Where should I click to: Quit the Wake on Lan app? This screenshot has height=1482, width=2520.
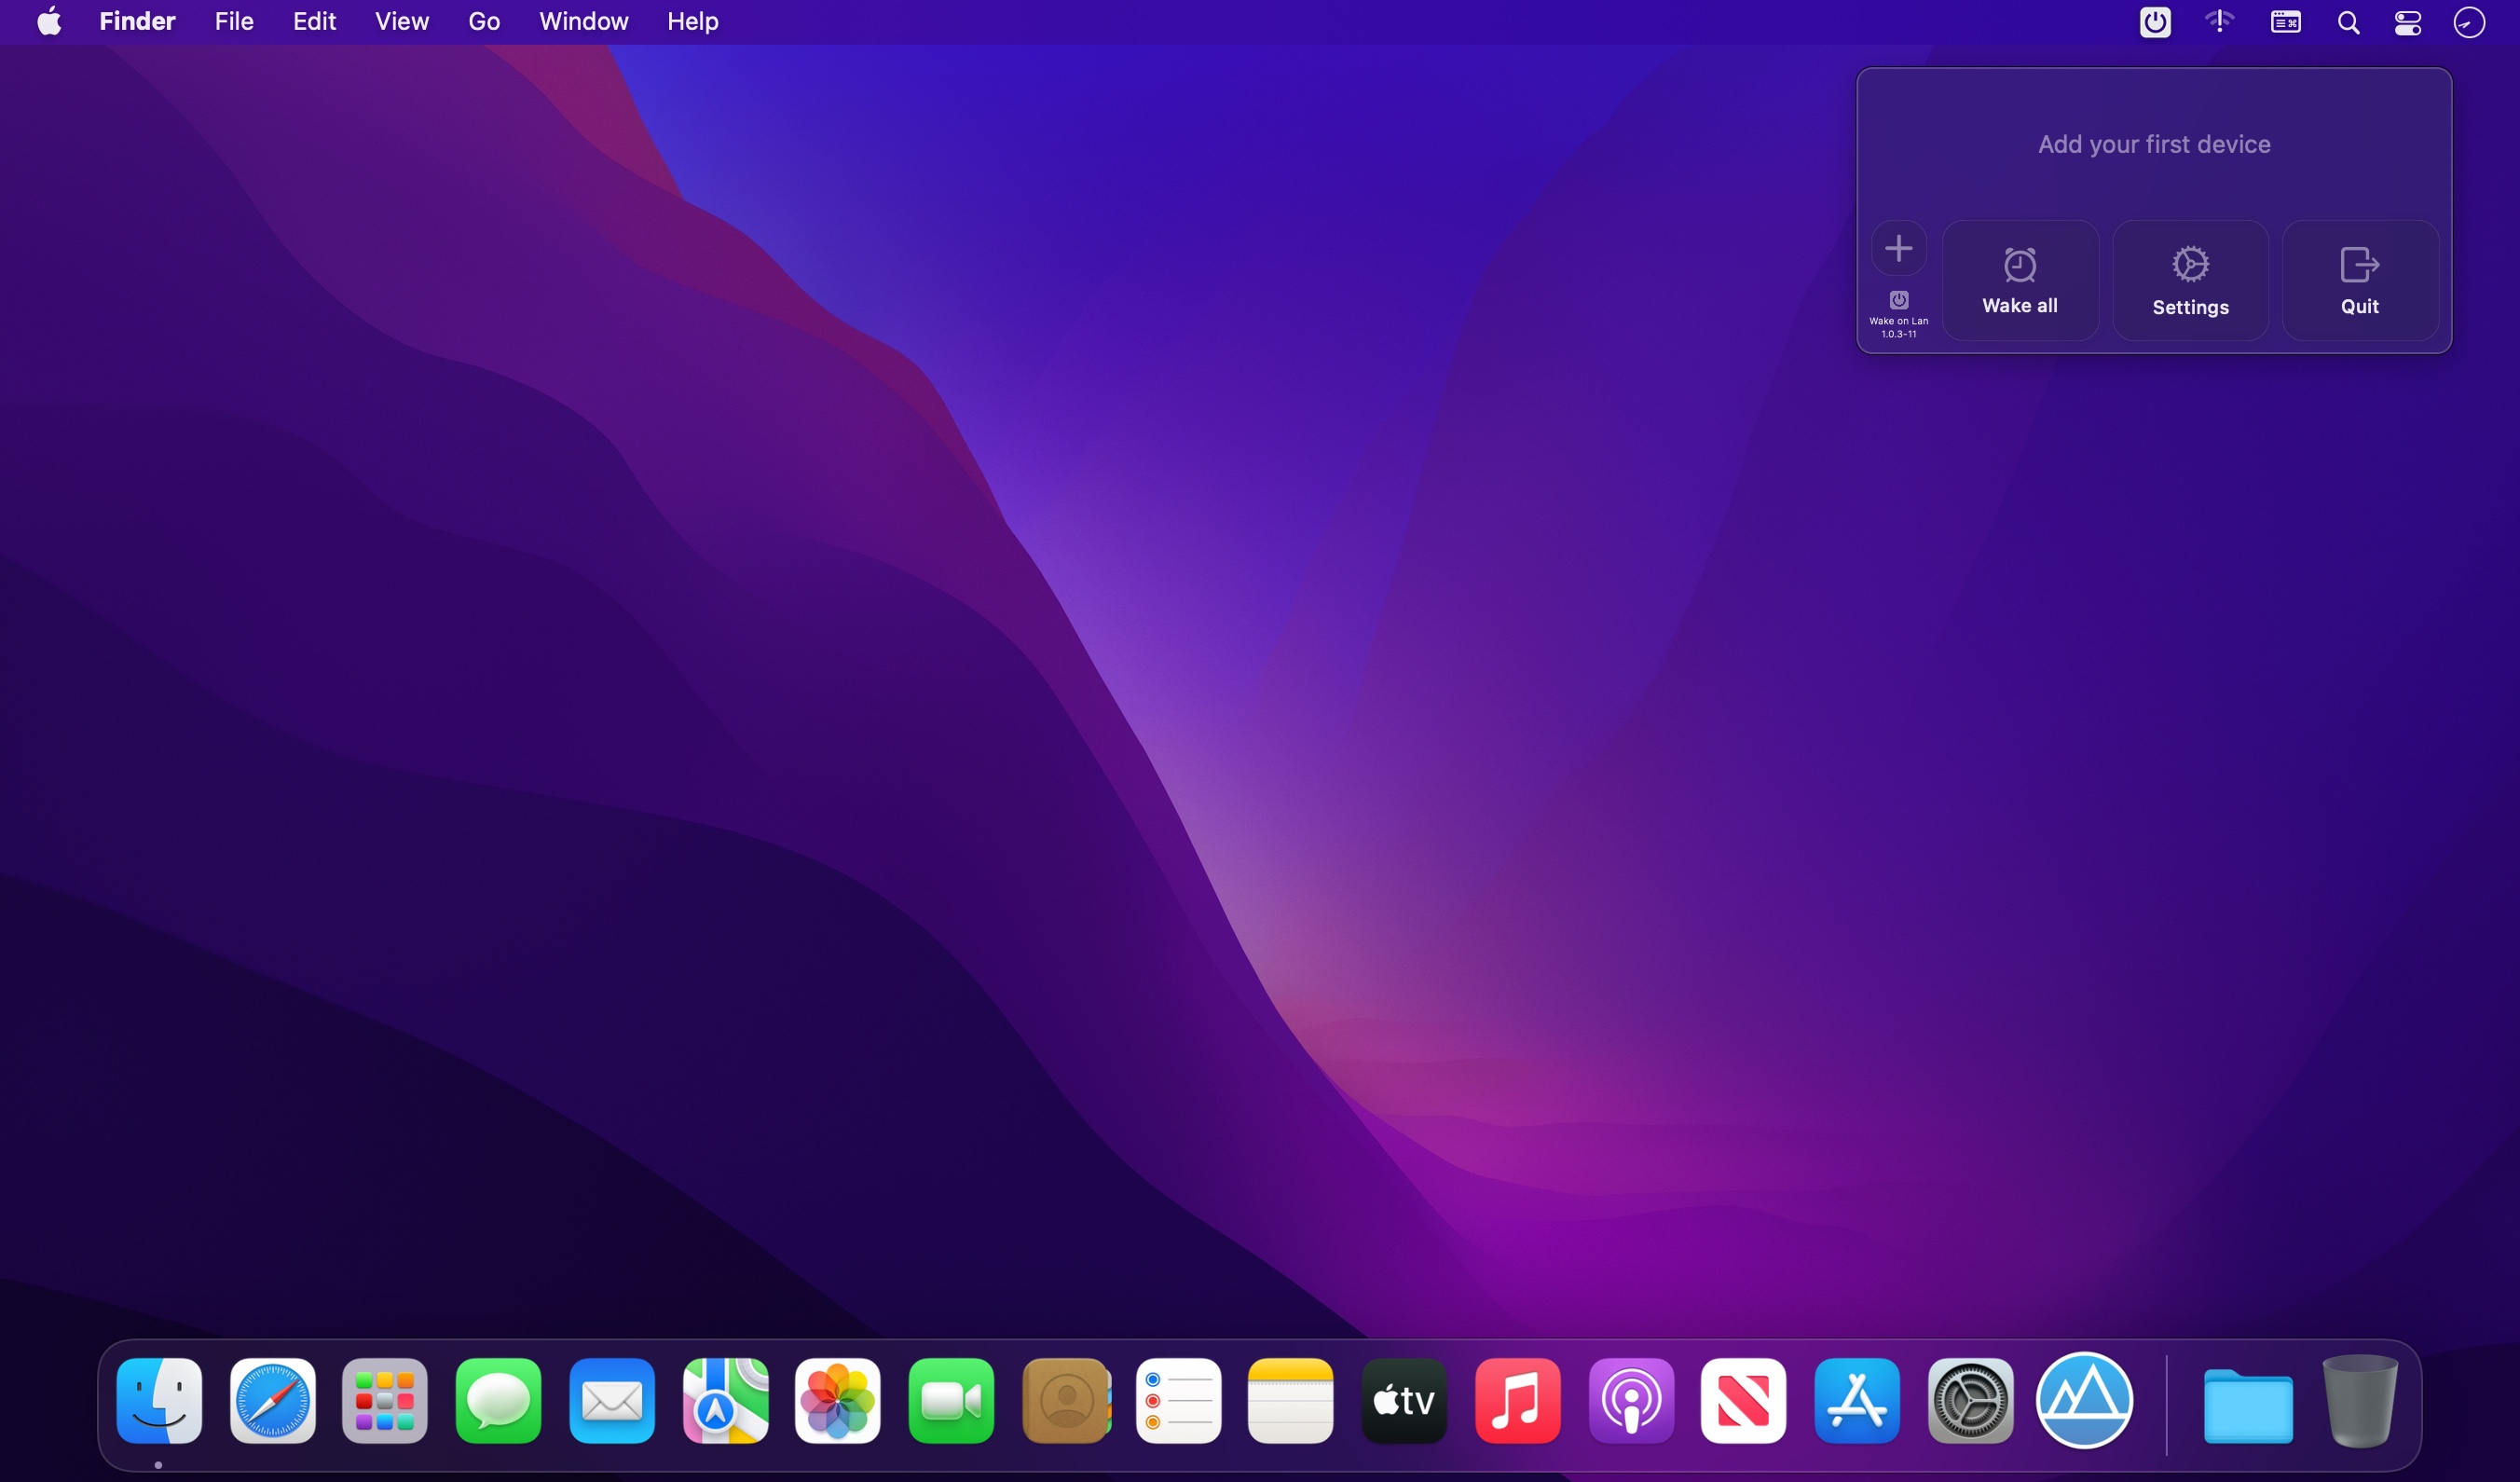click(x=2360, y=281)
